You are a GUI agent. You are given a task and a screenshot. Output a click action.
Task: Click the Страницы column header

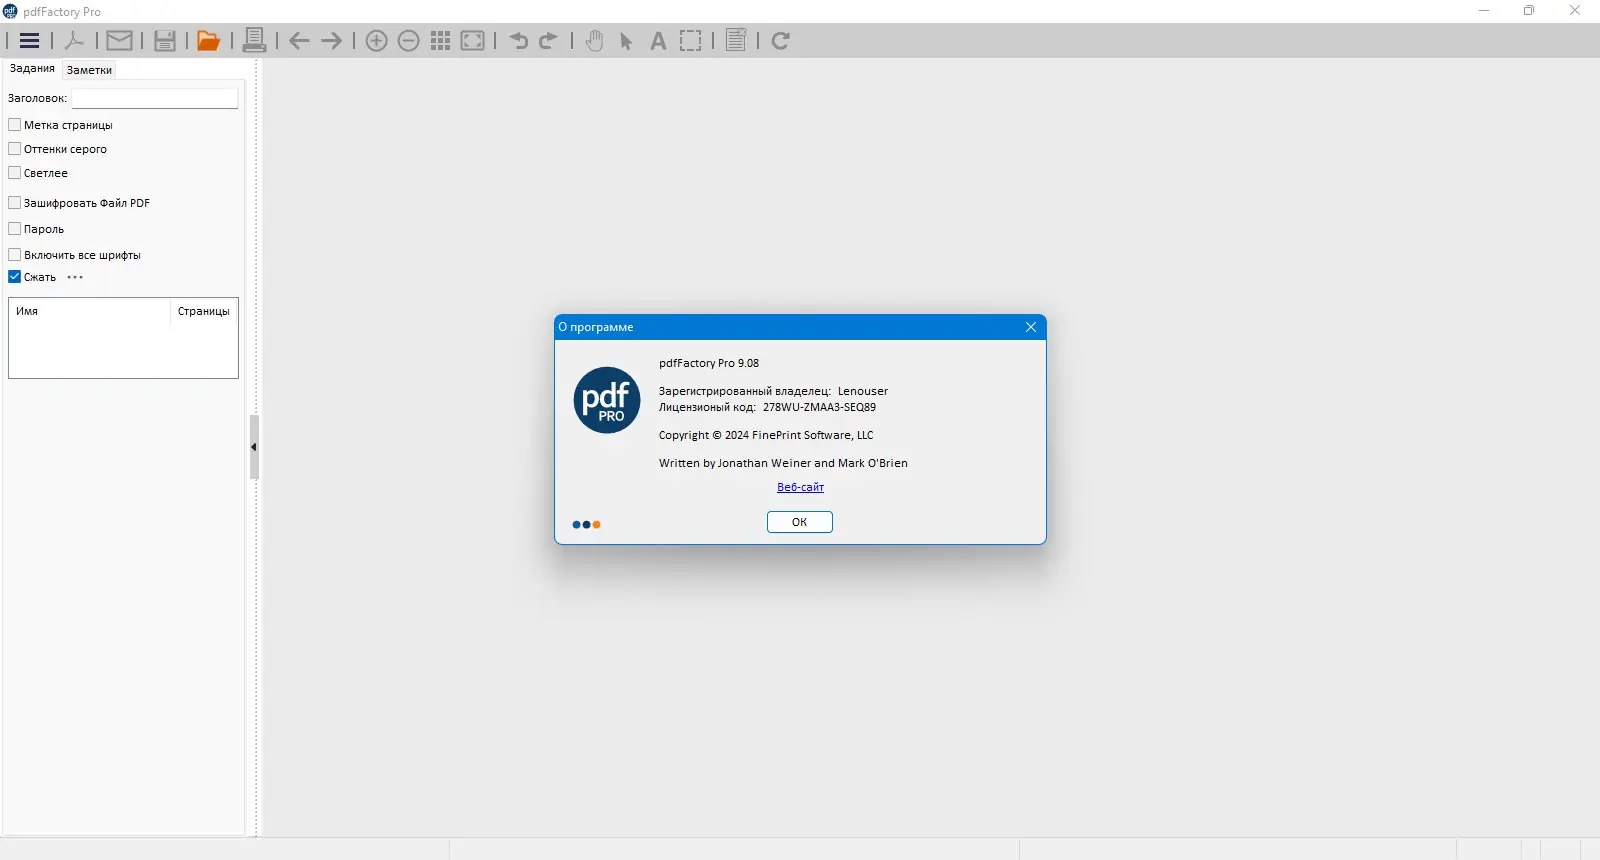(204, 311)
